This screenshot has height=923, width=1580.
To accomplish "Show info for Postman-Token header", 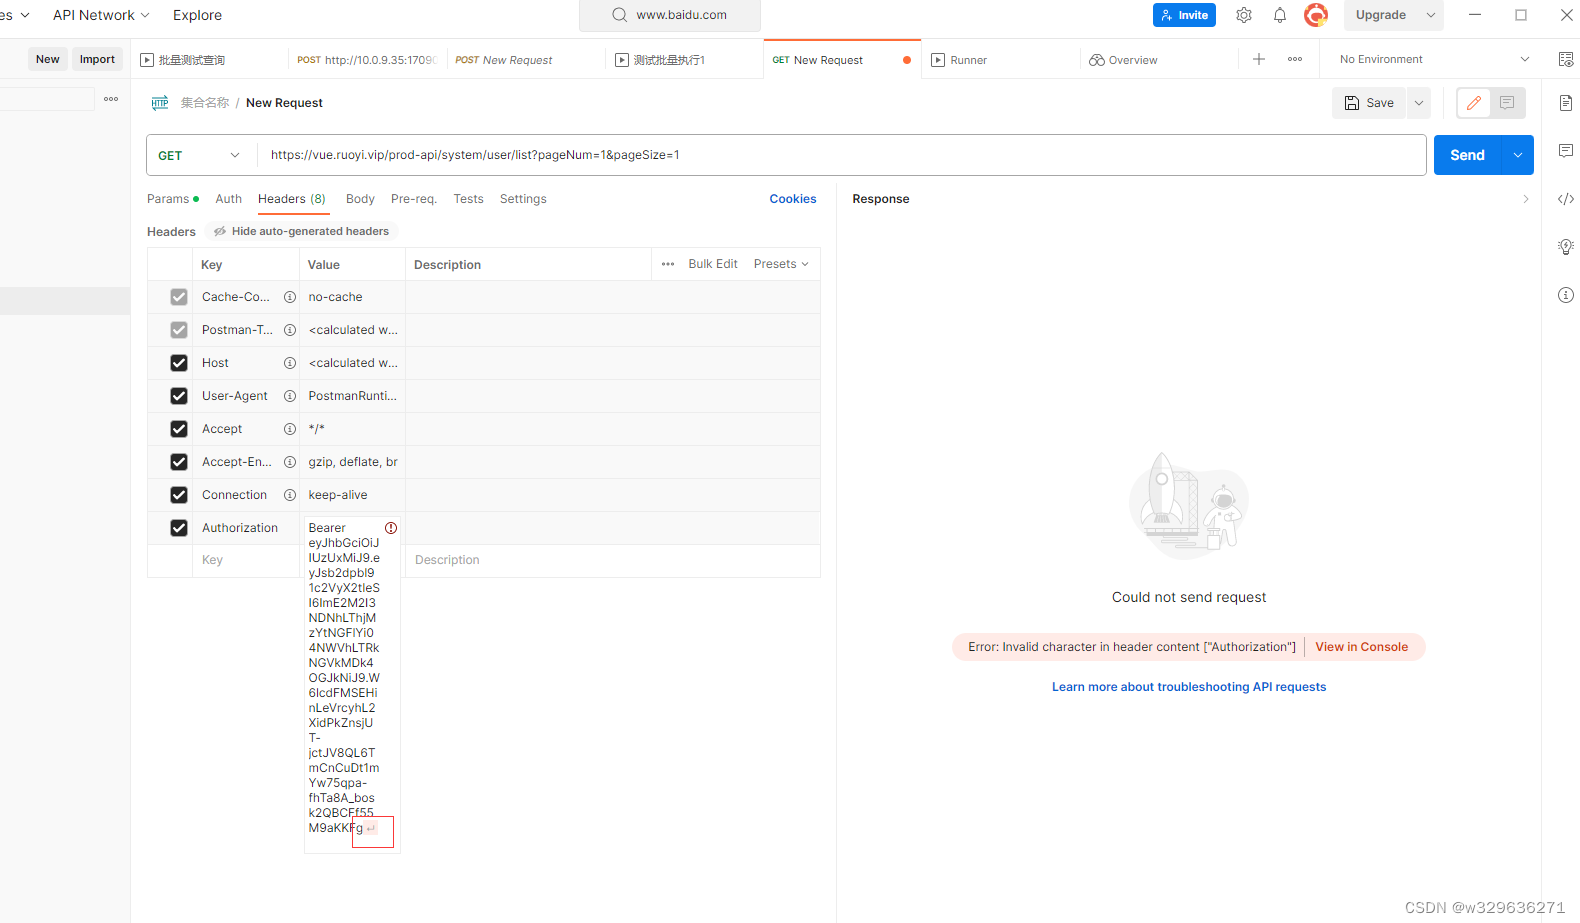I will coord(290,330).
